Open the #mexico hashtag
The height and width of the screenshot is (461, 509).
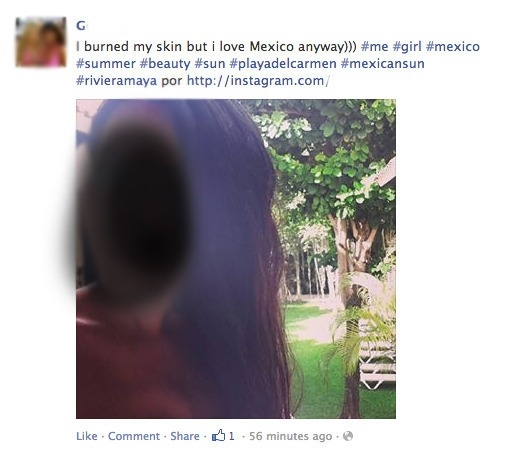coord(453,46)
